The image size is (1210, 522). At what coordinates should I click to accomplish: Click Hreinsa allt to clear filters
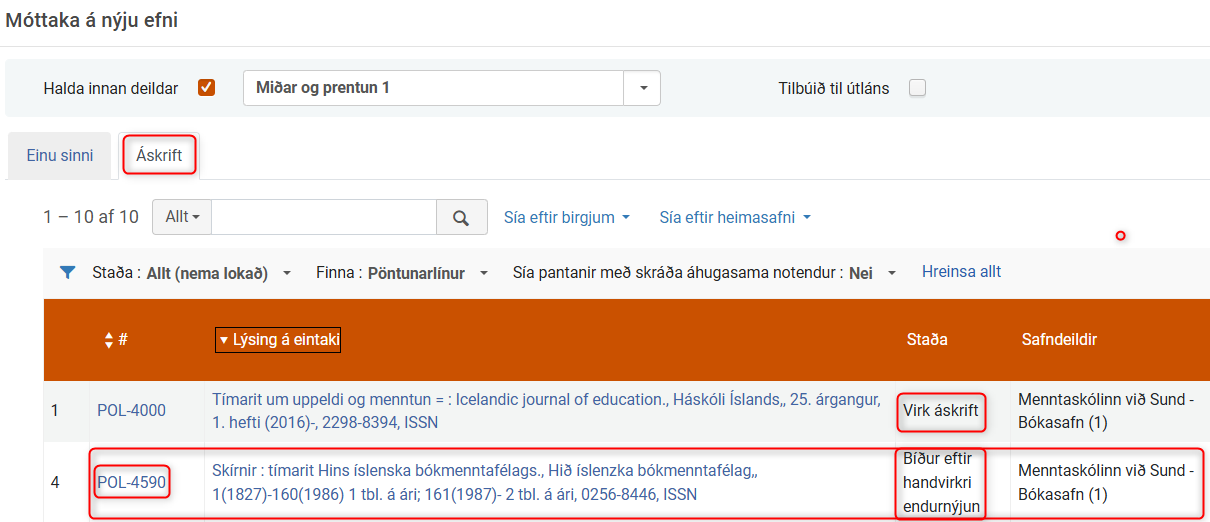(961, 272)
